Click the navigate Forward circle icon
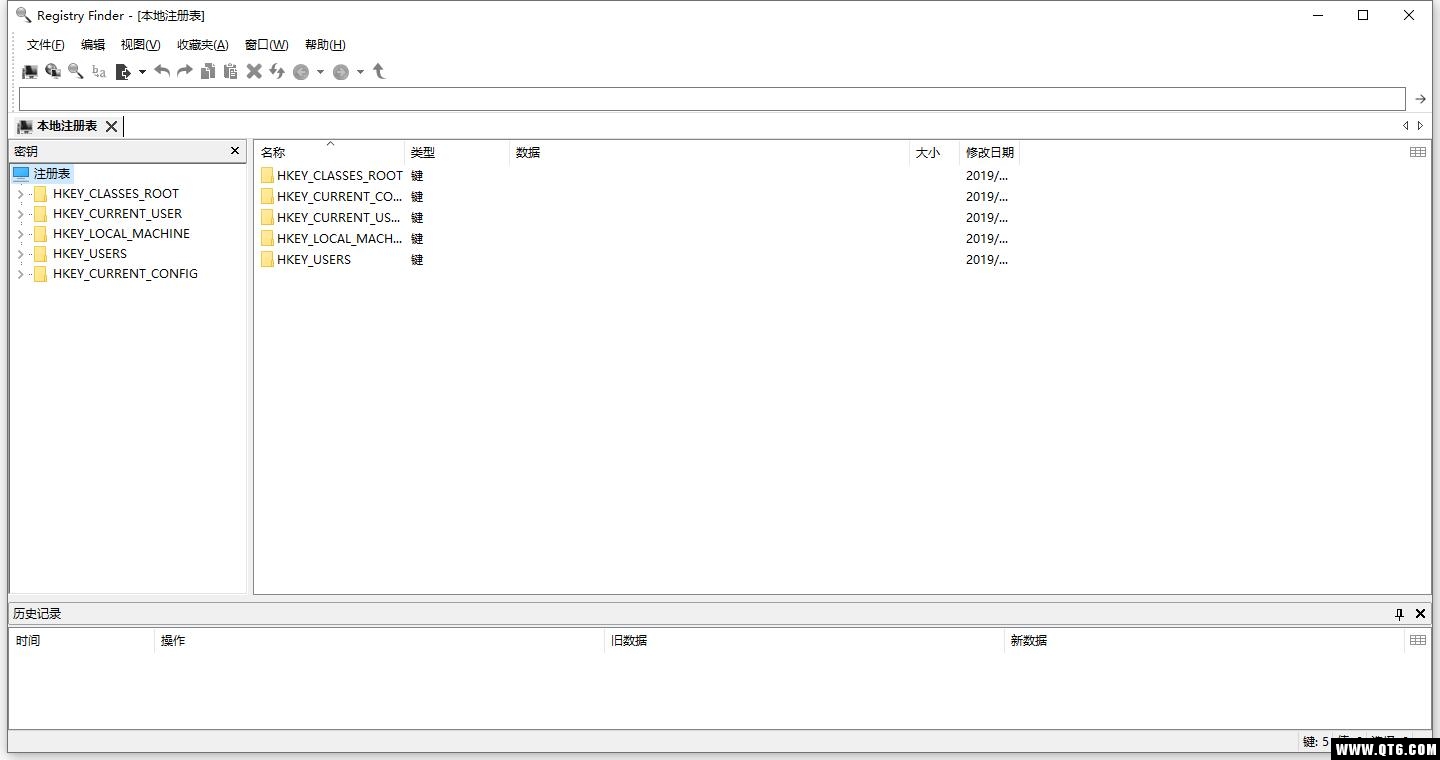The width and height of the screenshot is (1440, 760). 341,72
